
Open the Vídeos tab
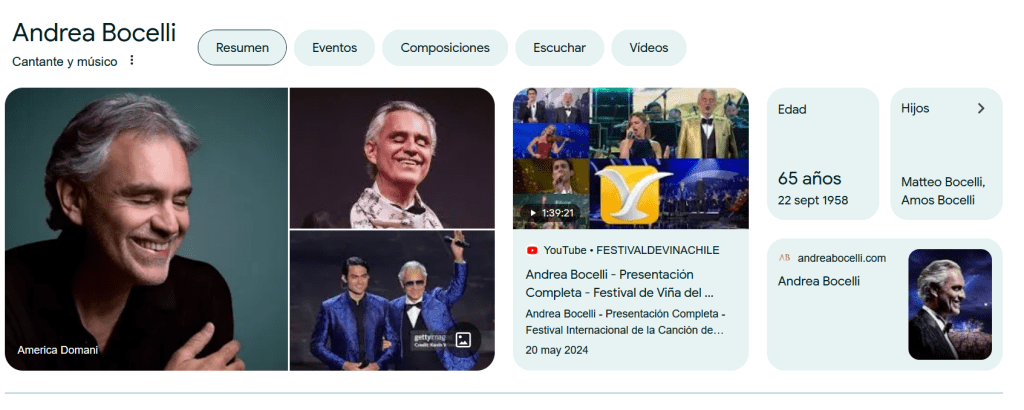(x=648, y=48)
